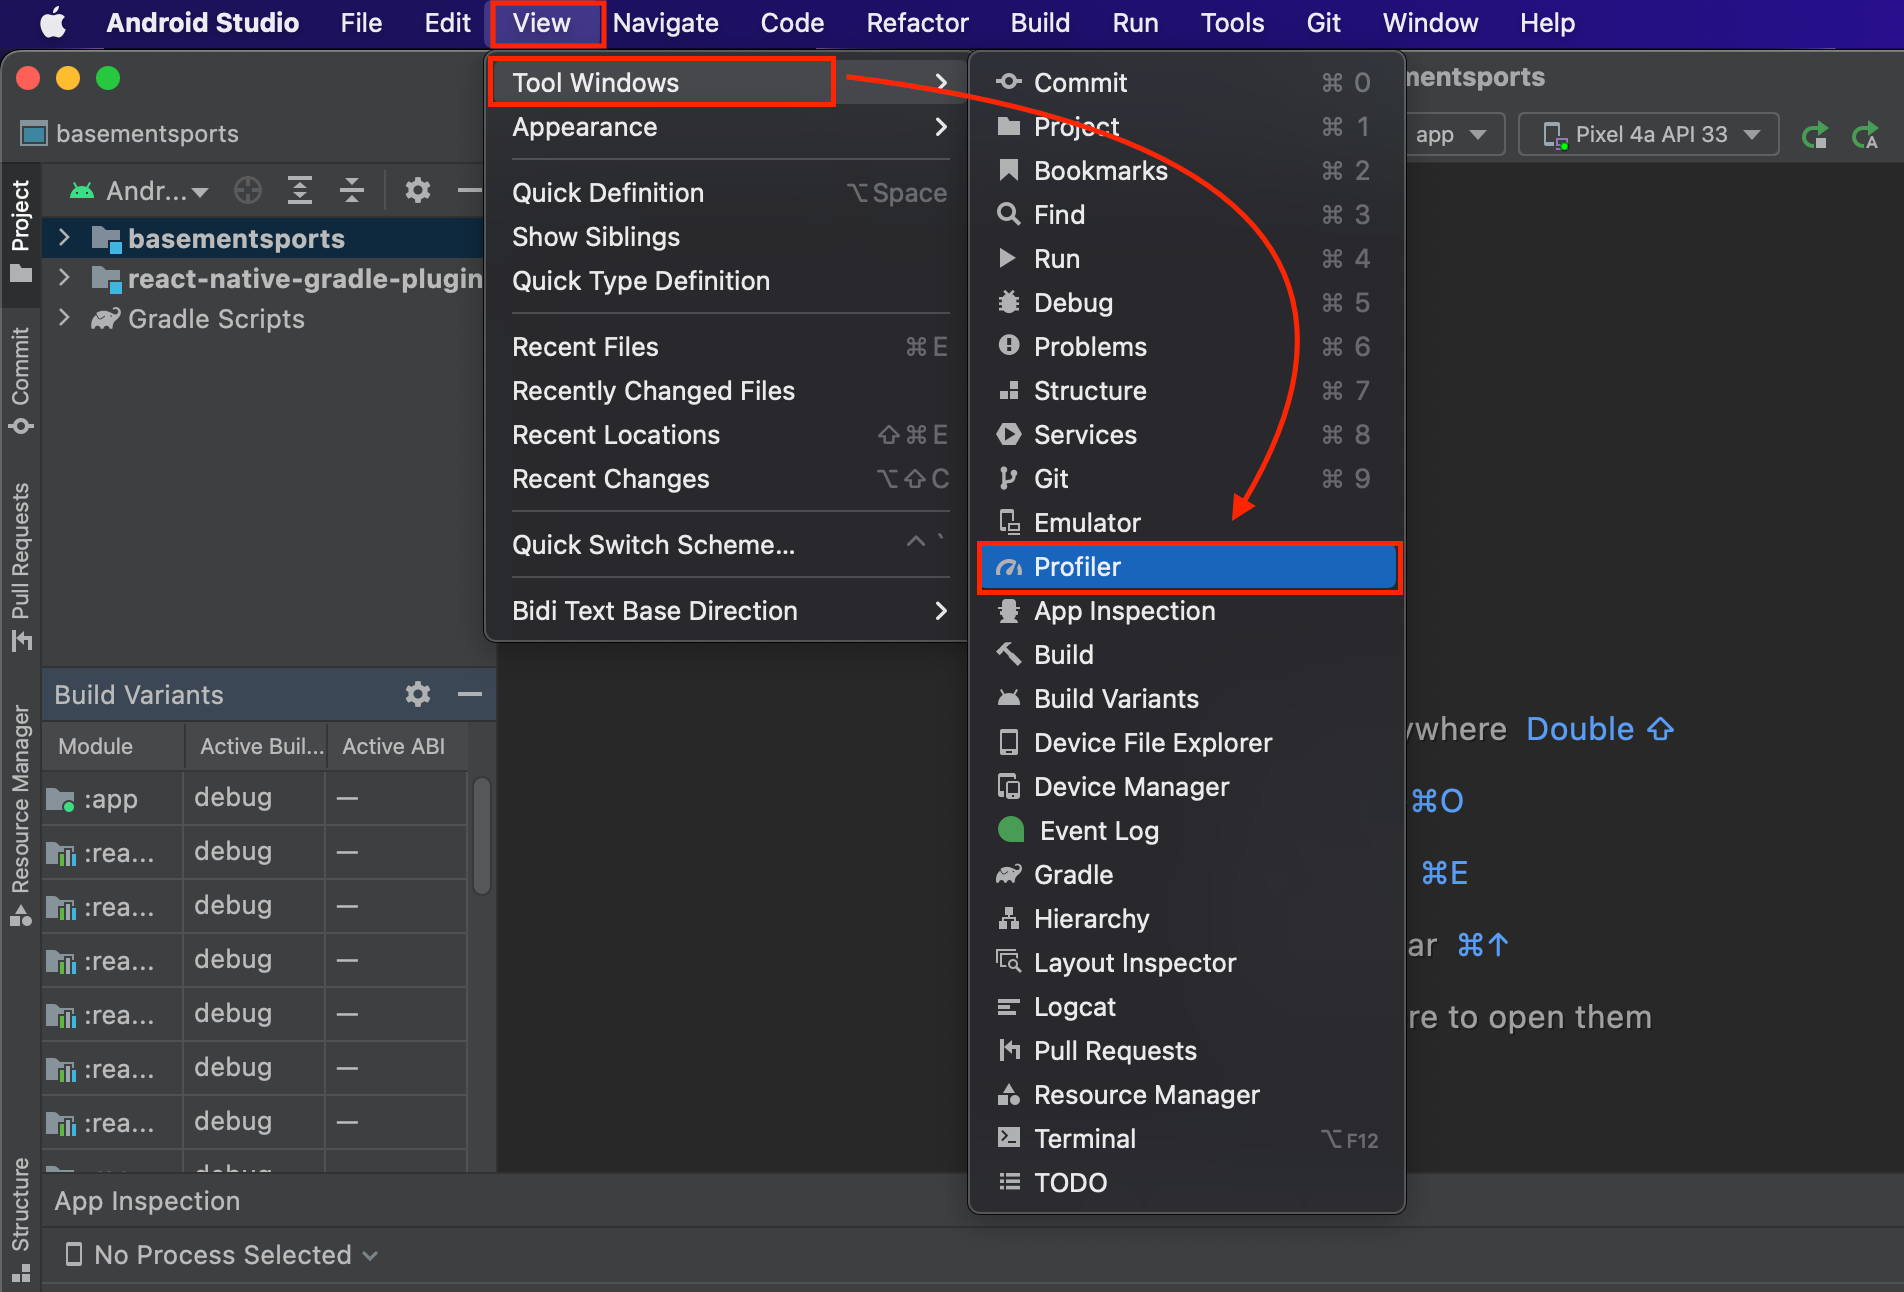The height and width of the screenshot is (1292, 1904).
Task: Open Event Log entry
Action: coord(1188,830)
